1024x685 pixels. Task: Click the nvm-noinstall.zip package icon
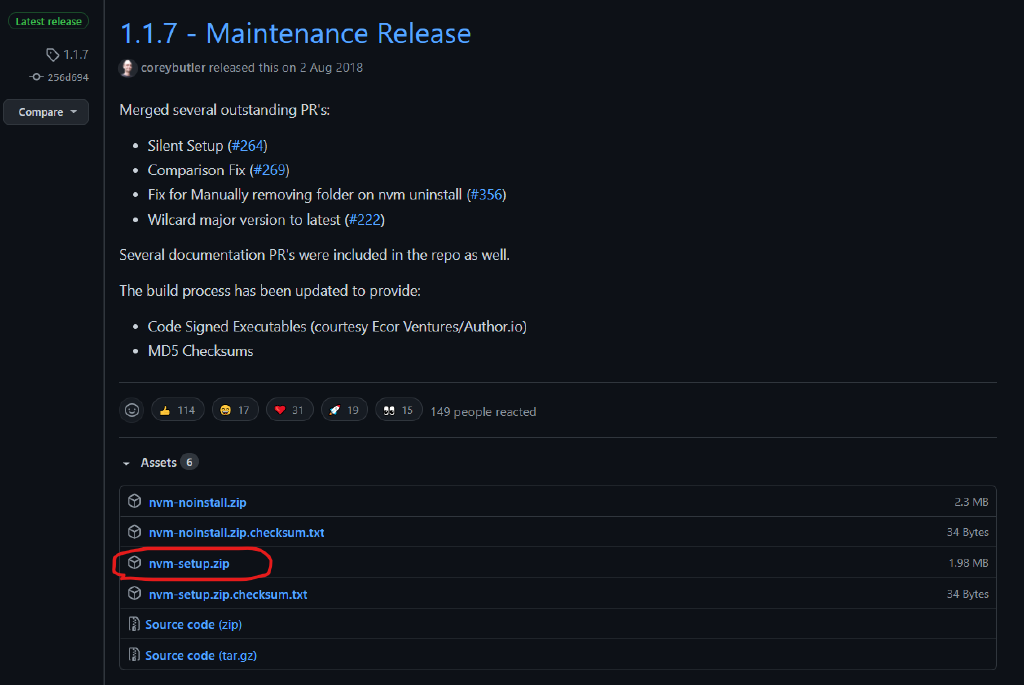(134, 501)
